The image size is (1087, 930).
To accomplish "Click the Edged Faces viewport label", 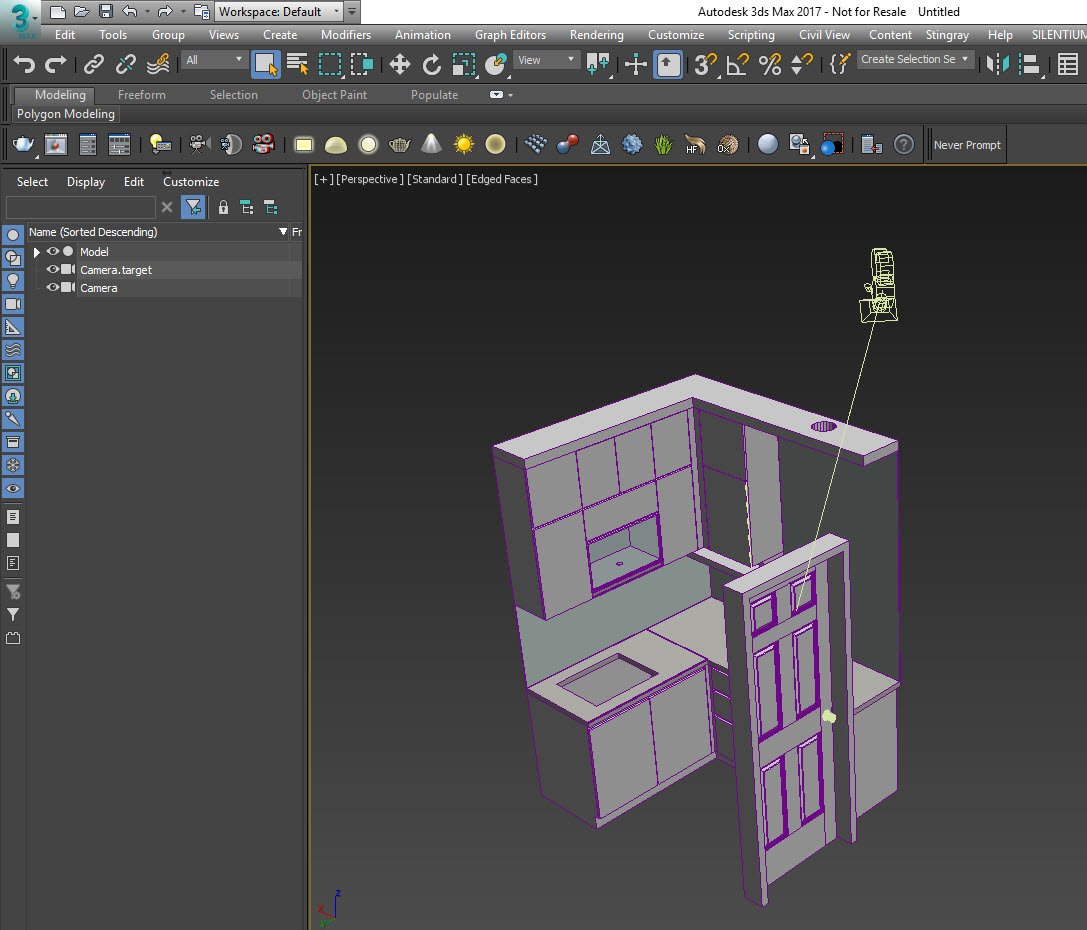I will pos(502,179).
